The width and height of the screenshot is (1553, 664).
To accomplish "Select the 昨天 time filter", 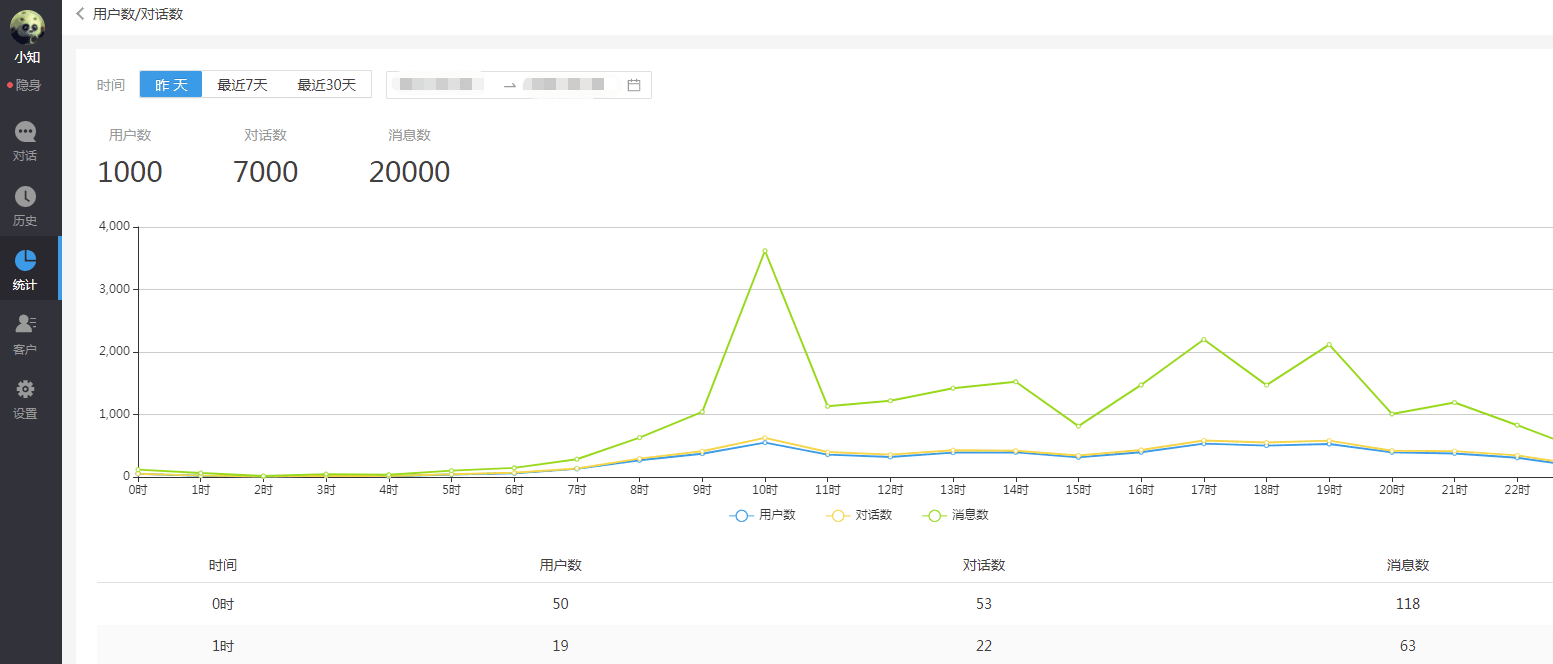I will point(171,85).
